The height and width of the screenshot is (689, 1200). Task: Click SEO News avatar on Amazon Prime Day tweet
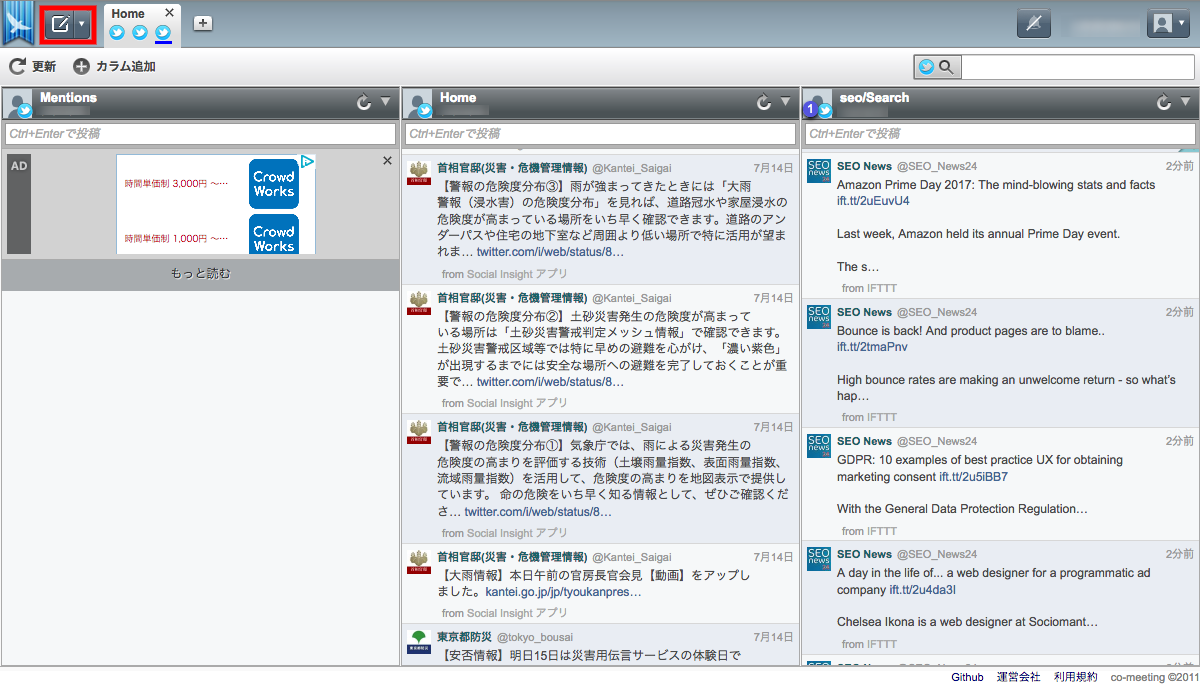tap(819, 172)
